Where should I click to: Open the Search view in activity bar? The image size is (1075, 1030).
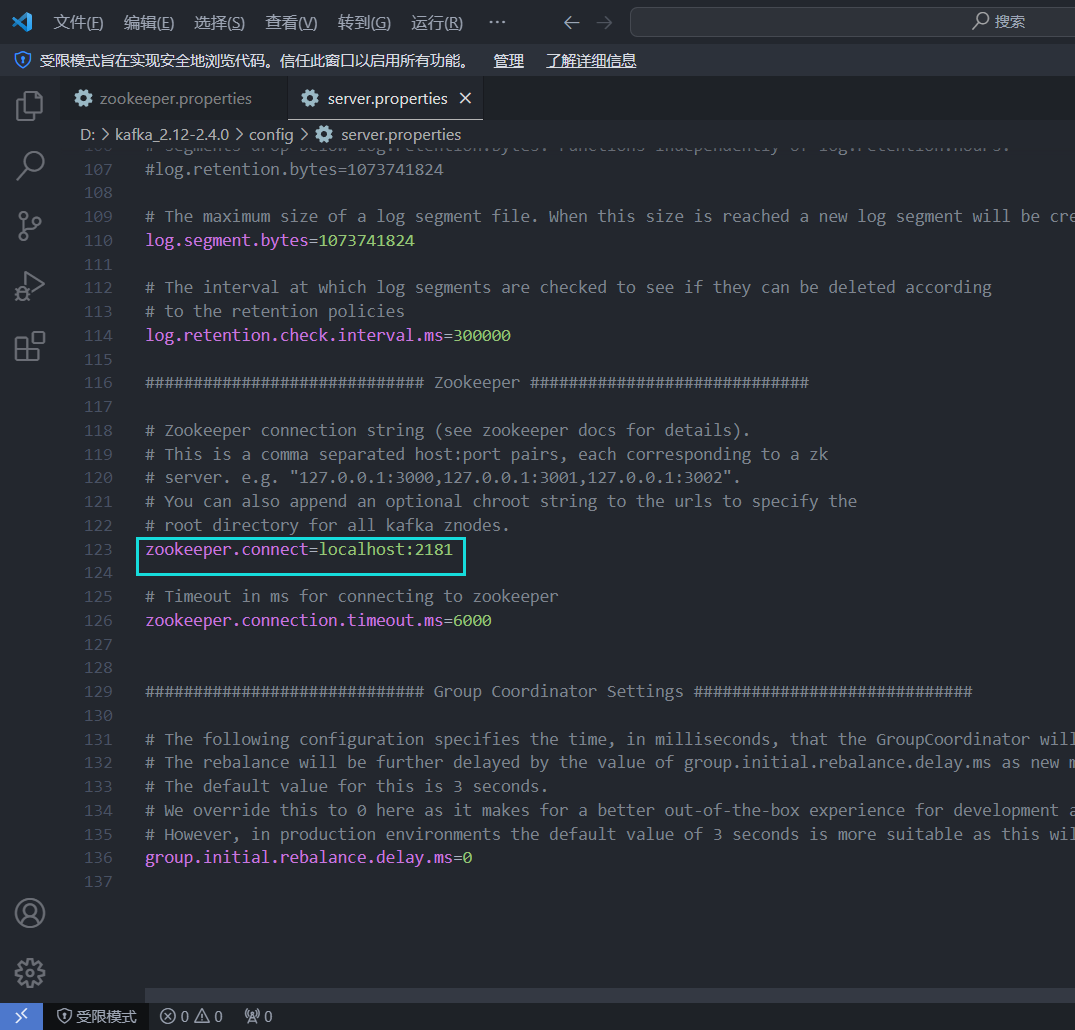pos(29,166)
